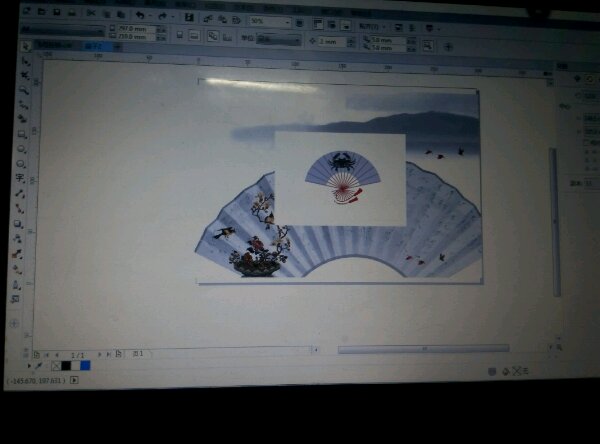Click the New document icon
Screen dimensions: 600x444
click(x=27, y=11)
